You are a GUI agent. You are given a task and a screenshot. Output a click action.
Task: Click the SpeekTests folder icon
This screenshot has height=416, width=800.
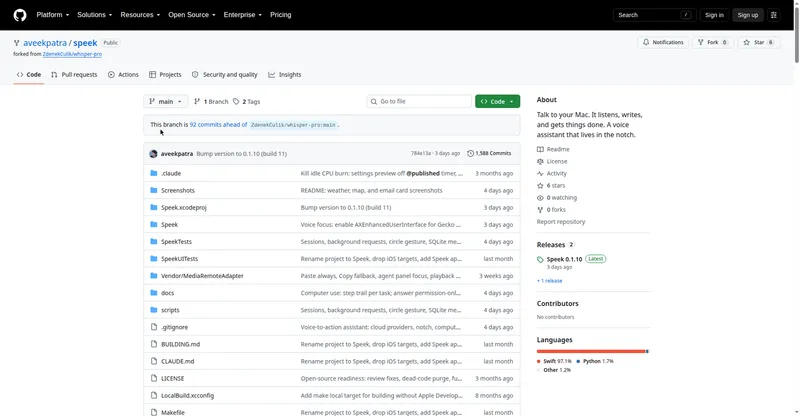pyautogui.click(x=154, y=241)
